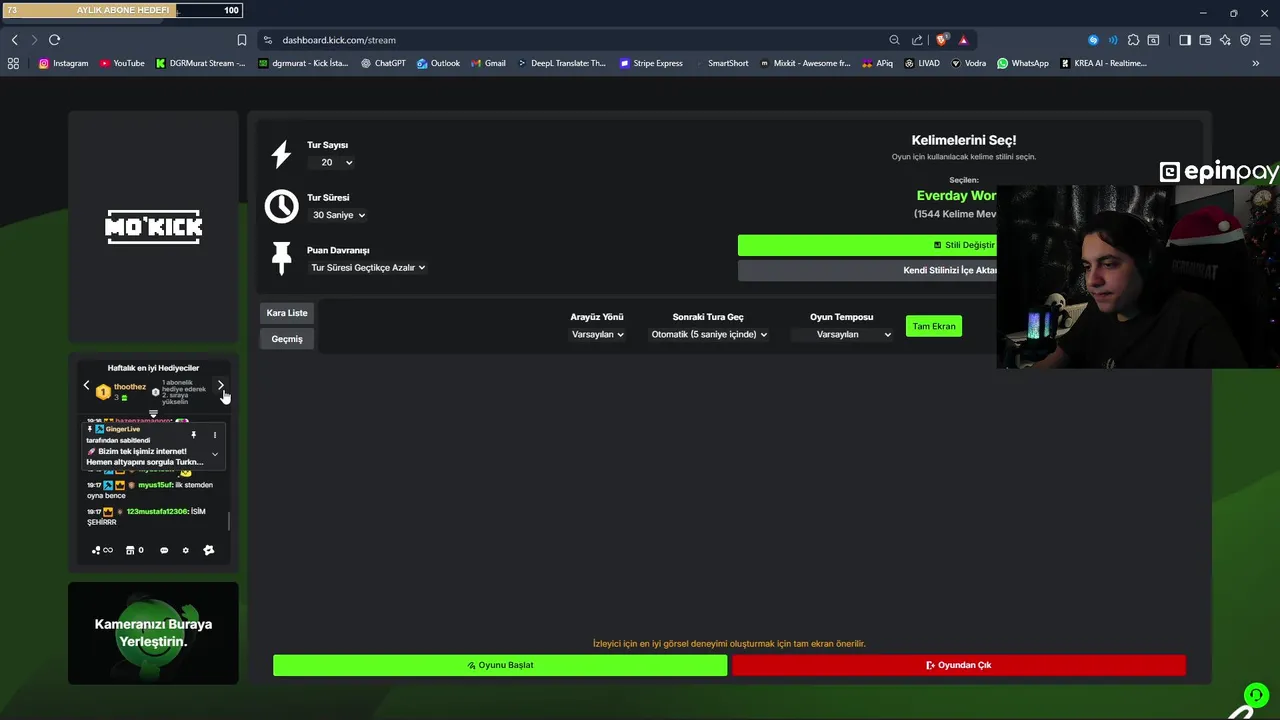Image resolution: width=1280 pixels, height=720 pixels.
Task: Click the pin icon on pinned message
Action: [194, 435]
